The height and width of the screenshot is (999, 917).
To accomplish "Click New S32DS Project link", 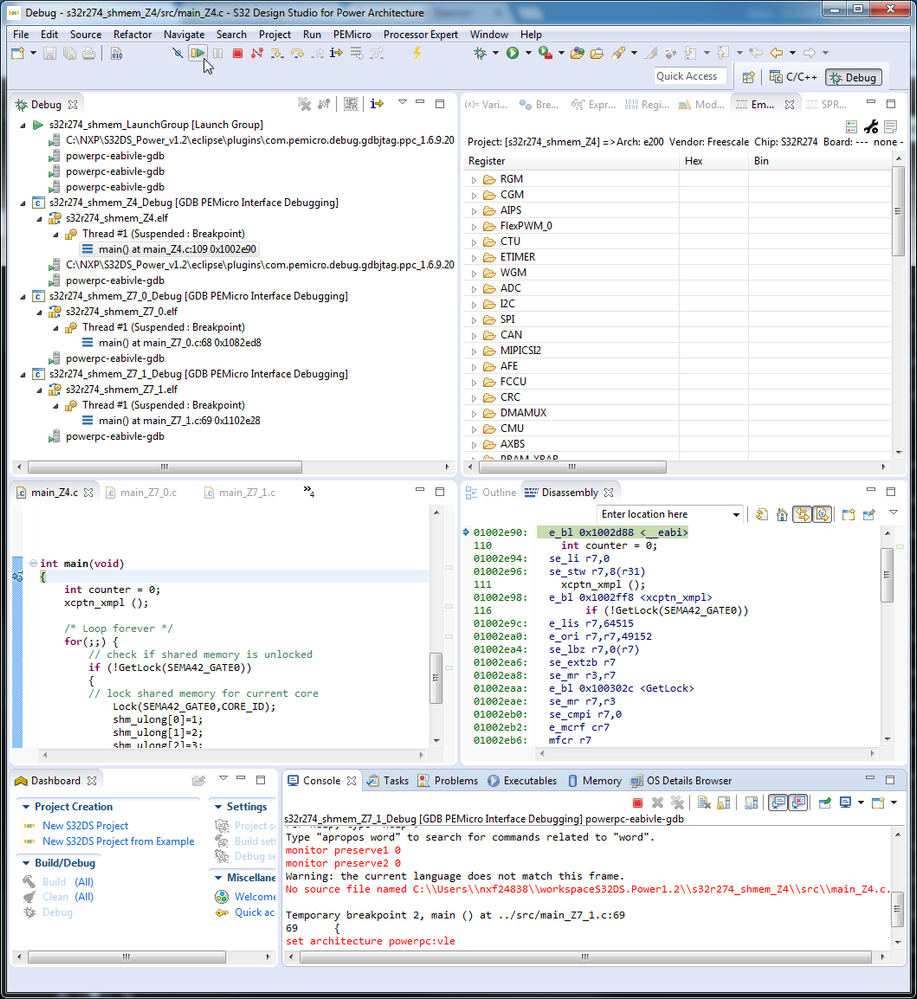I will (x=85, y=826).
